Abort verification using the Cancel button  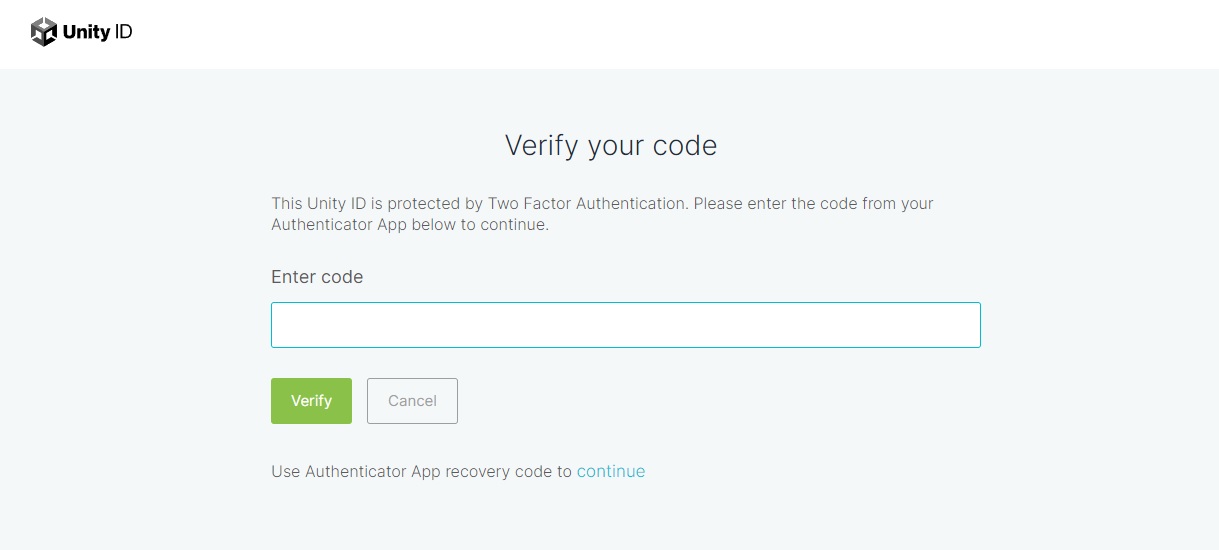click(412, 401)
